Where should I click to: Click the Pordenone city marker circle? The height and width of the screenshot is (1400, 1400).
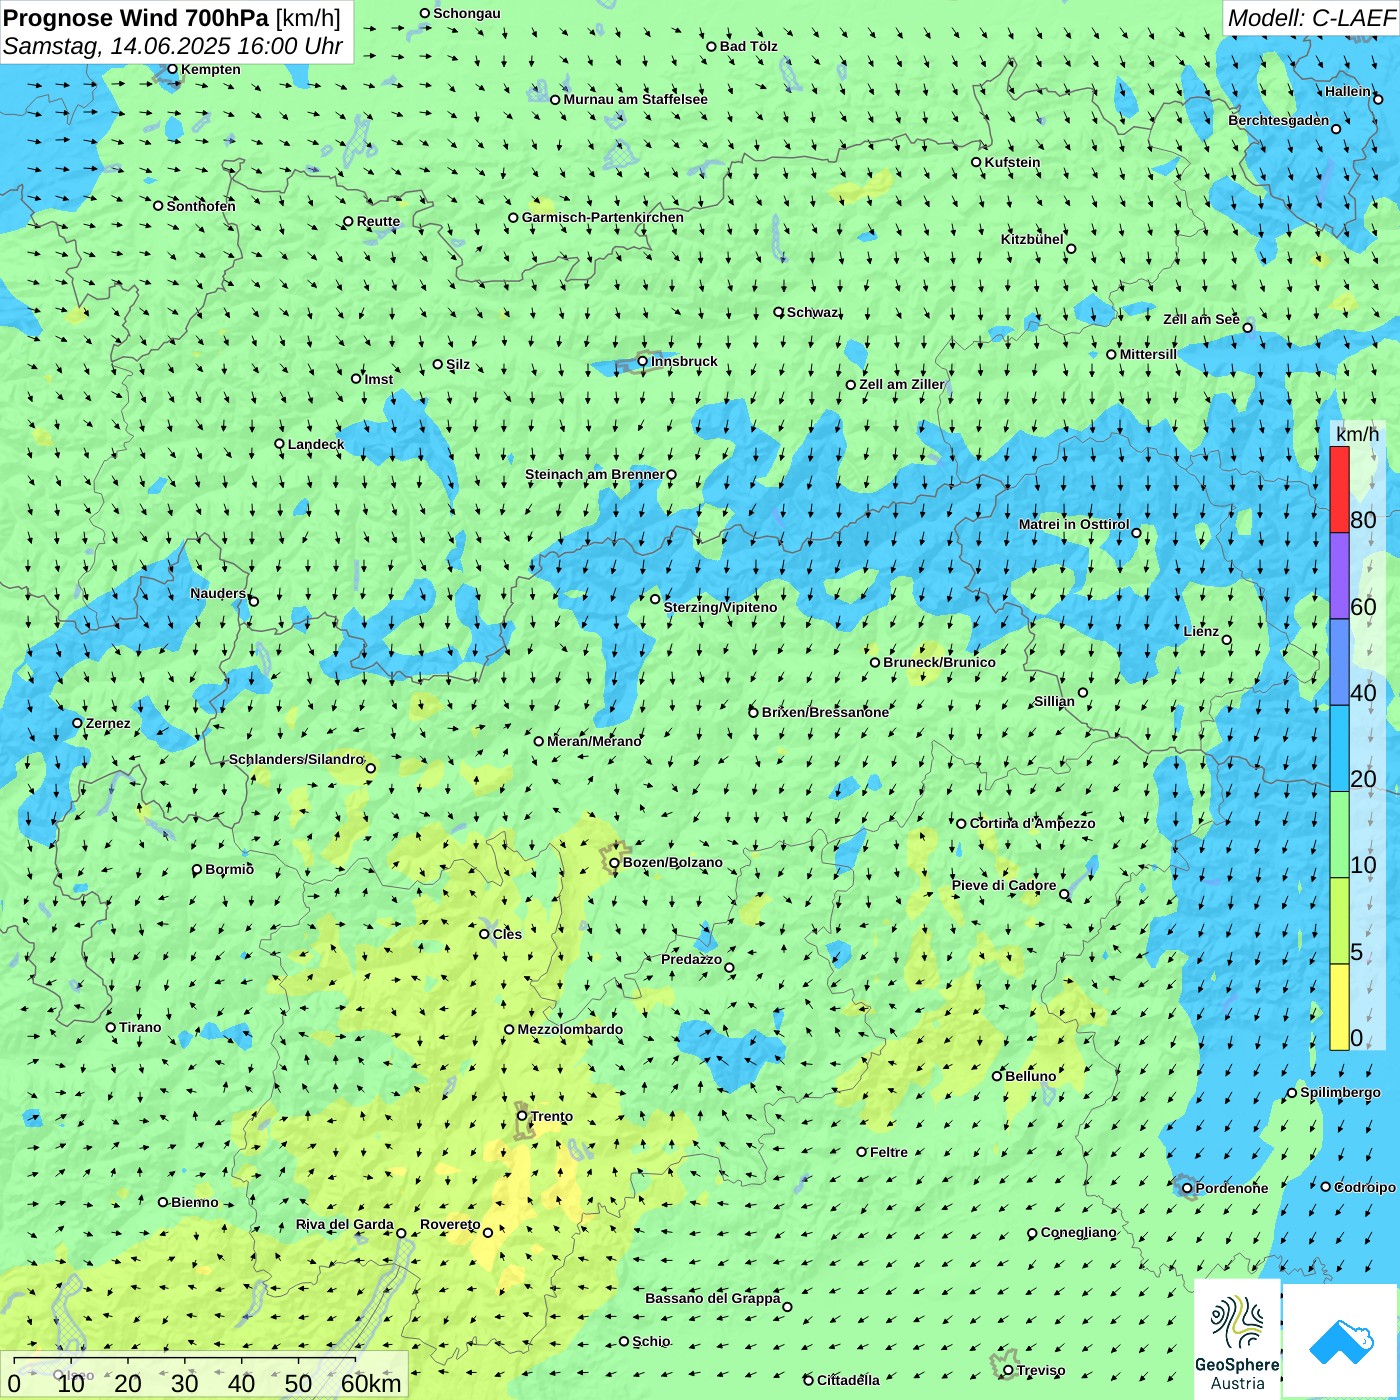(1187, 1188)
